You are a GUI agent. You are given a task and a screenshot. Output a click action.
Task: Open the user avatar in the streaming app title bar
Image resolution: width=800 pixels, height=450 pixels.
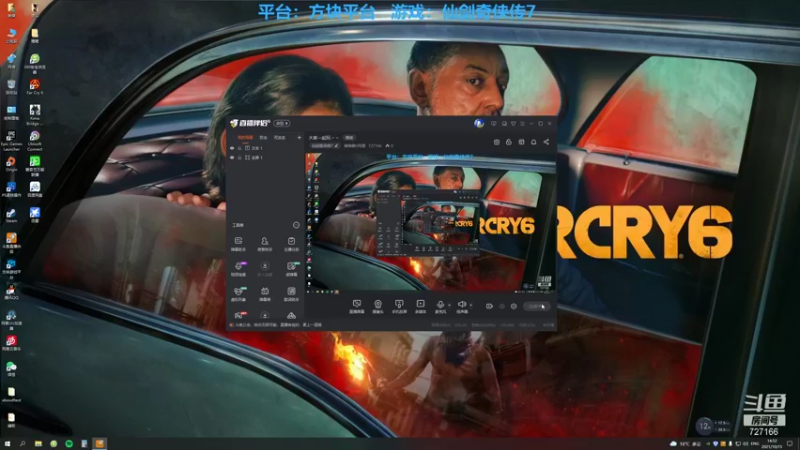(479, 123)
